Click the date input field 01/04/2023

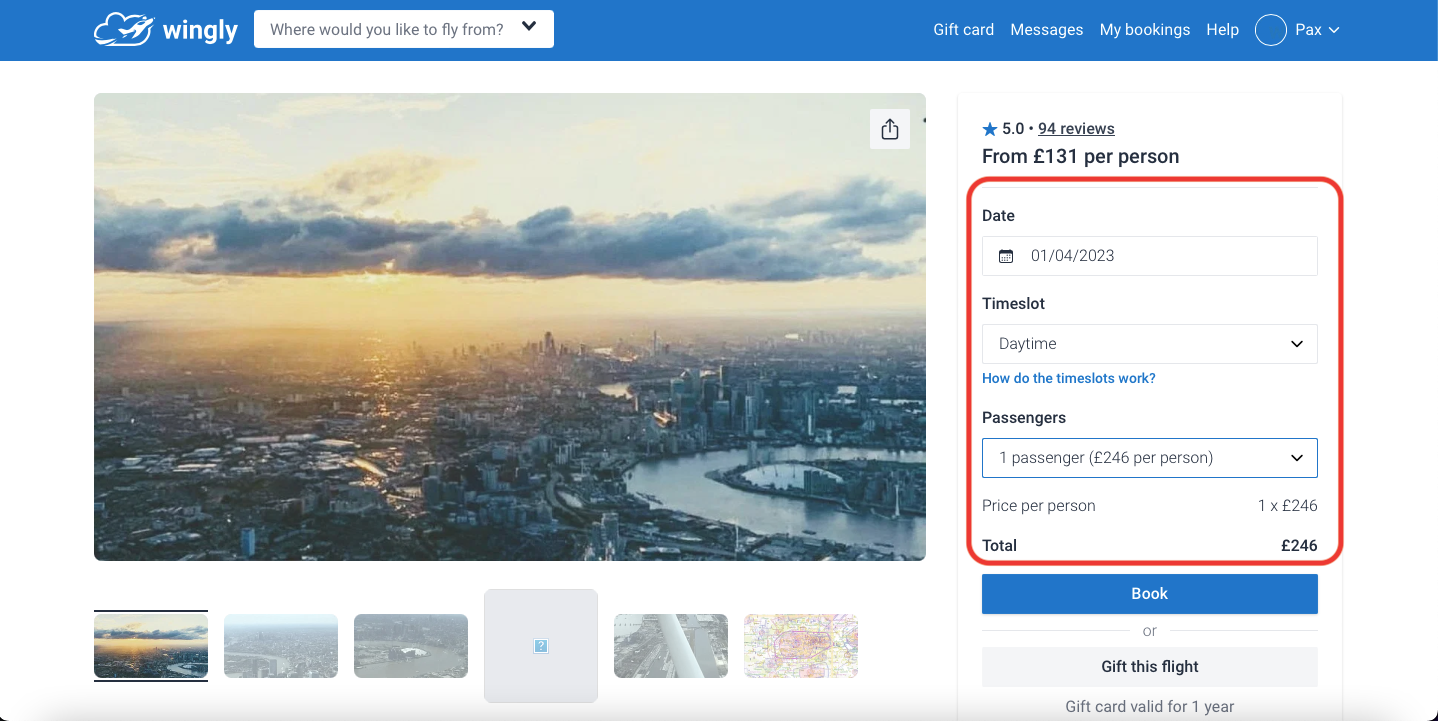[x=1150, y=256]
